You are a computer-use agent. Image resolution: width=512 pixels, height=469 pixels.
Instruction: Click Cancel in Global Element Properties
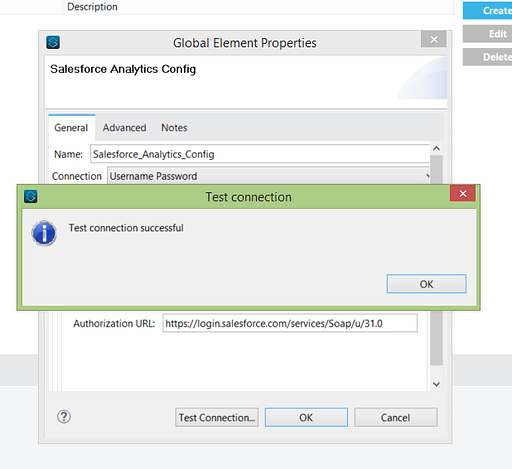[x=396, y=417]
